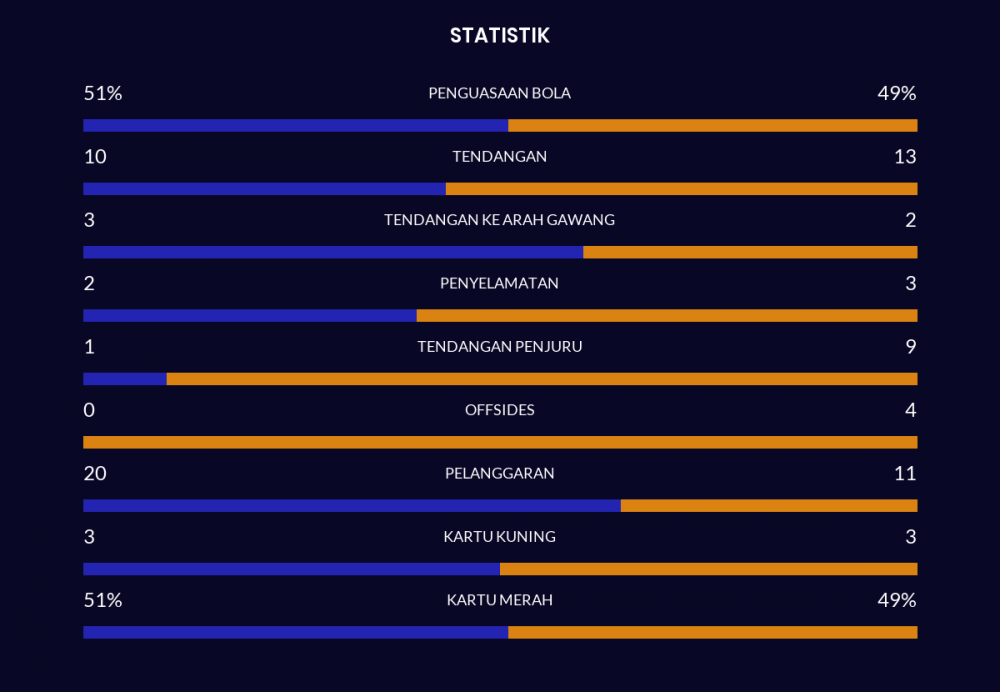Viewport: 1000px width, 692px height.
Task: Select the PELANGGARAN label
Action: (x=499, y=473)
